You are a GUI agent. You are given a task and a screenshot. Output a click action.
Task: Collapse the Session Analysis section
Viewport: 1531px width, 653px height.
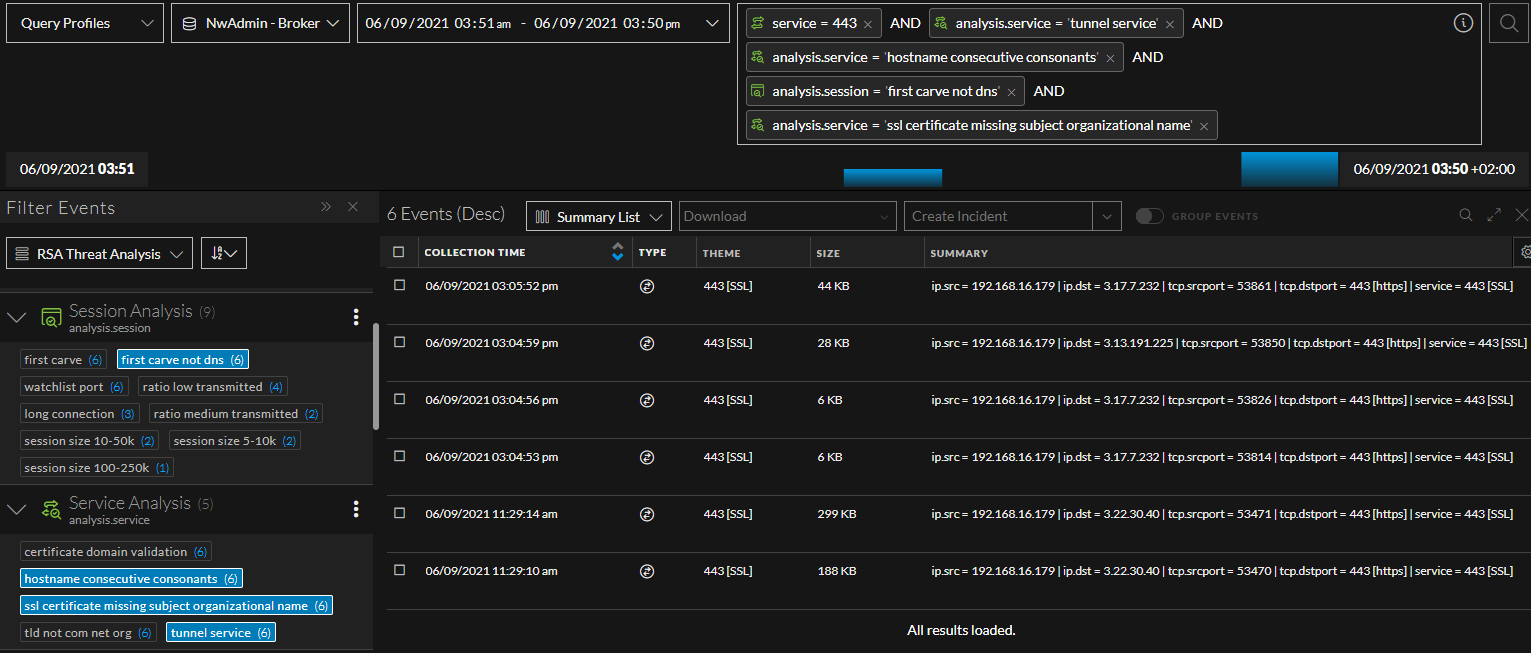click(17, 317)
